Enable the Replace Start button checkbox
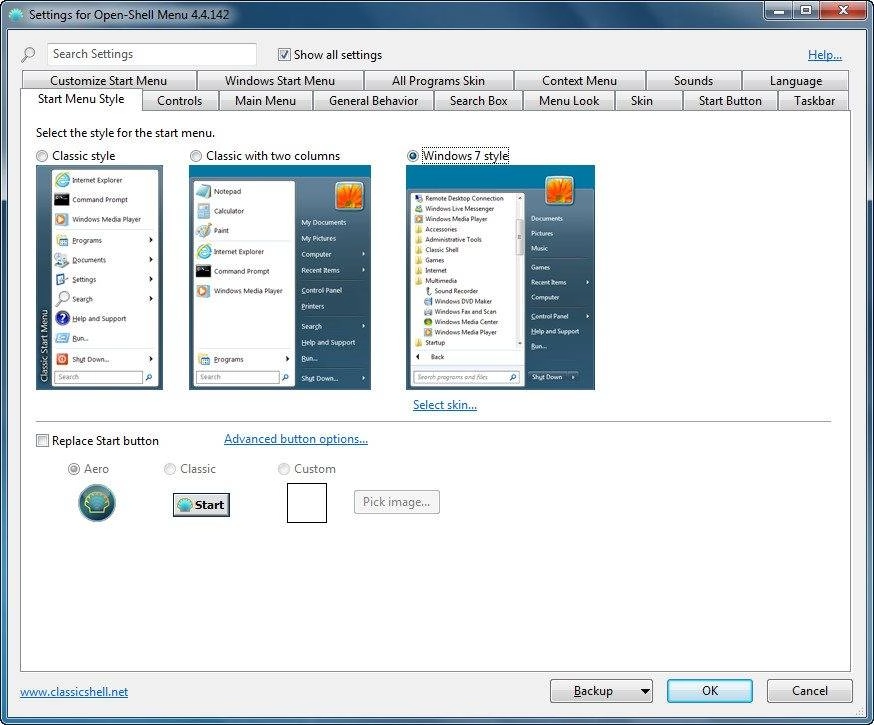Viewport: 874px width, 725px height. tap(42, 441)
